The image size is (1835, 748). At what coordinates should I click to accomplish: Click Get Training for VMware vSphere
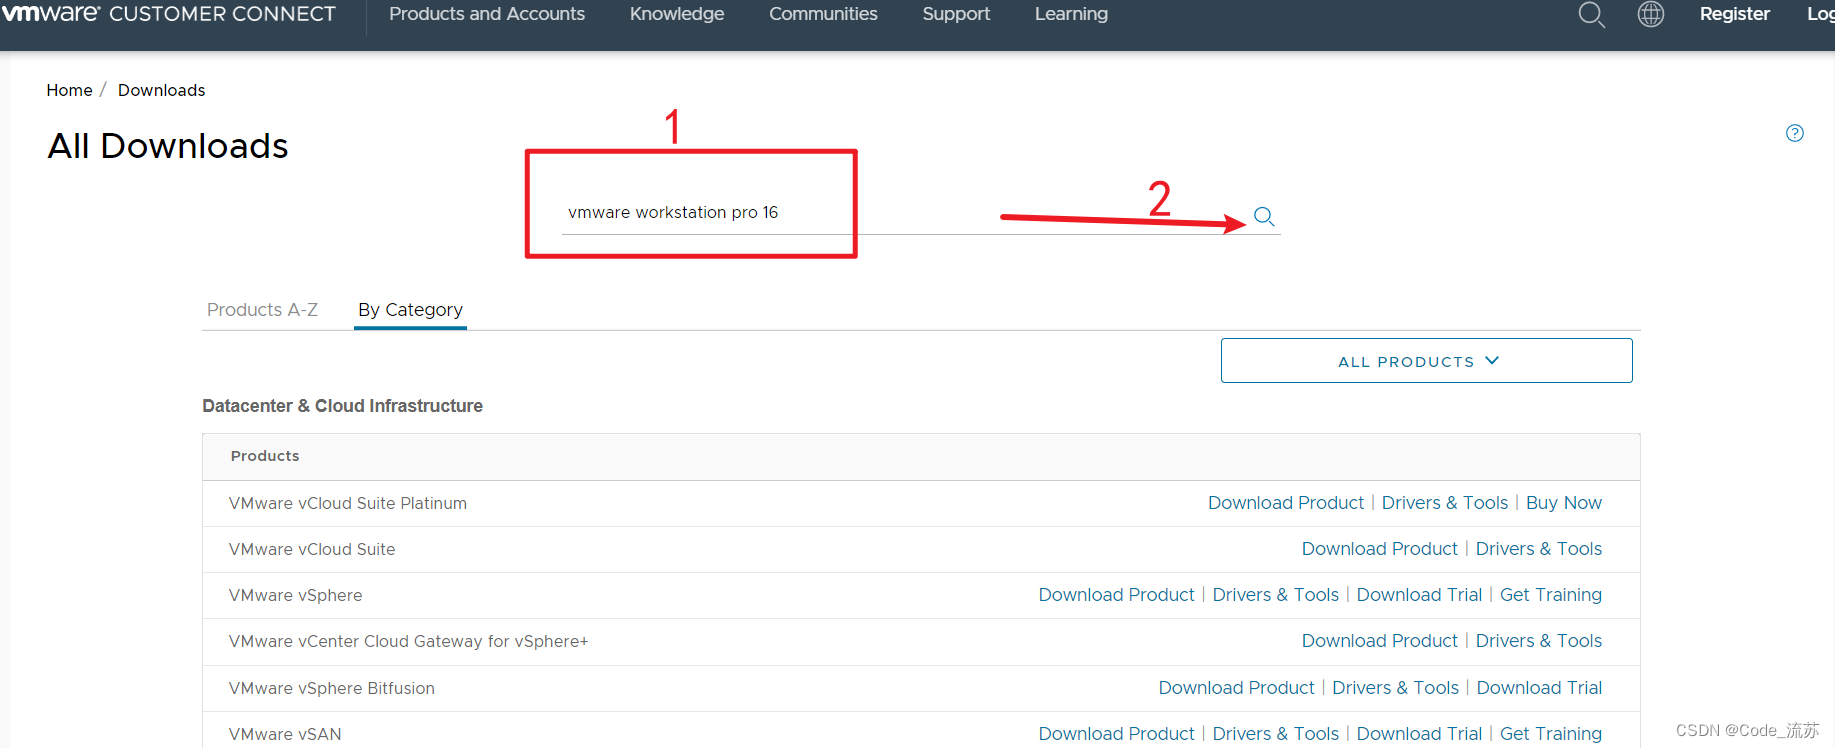tap(1551, 595)
